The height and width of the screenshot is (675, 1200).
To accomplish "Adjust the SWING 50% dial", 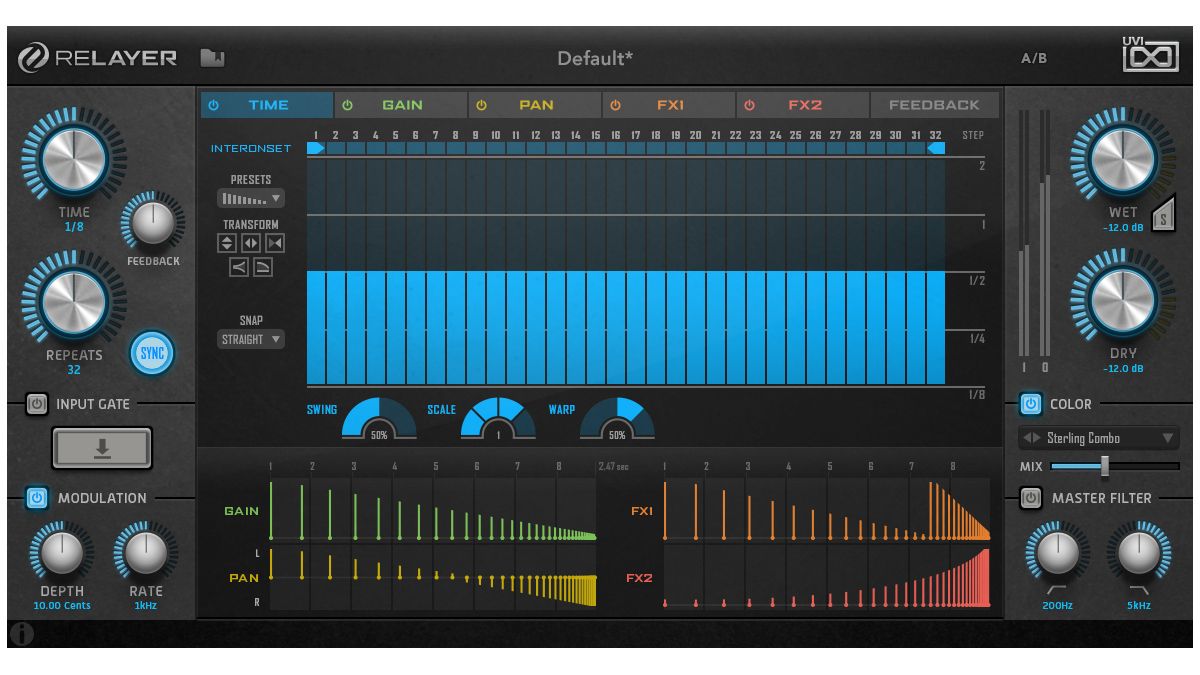I will tap(379, 419).
